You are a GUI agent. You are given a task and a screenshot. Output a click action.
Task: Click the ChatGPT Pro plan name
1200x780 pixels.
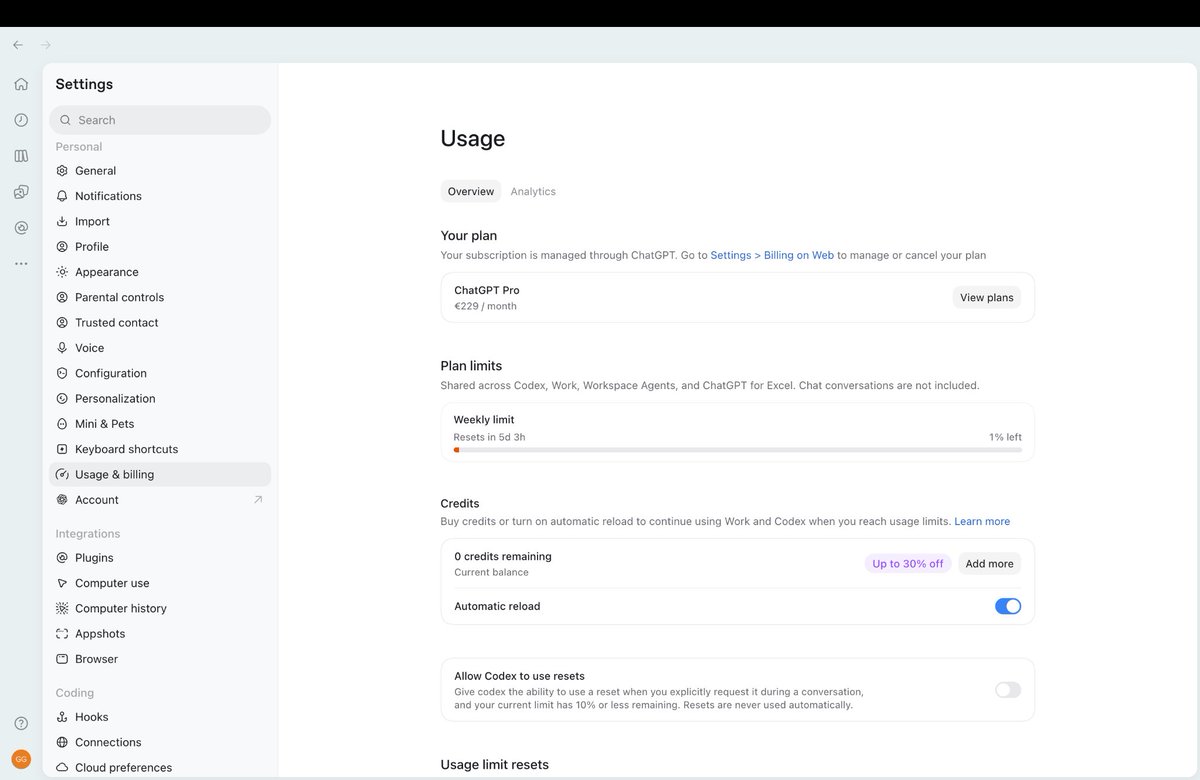tap(487, 290)
